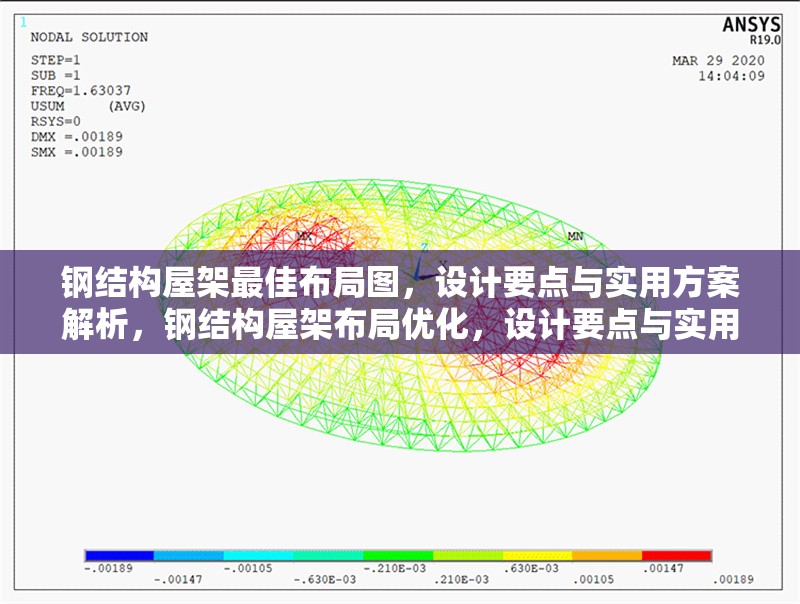This screenshot has height=604, width=800.
Task: Pick the red legend color band
Action: [x=676, y=554]
